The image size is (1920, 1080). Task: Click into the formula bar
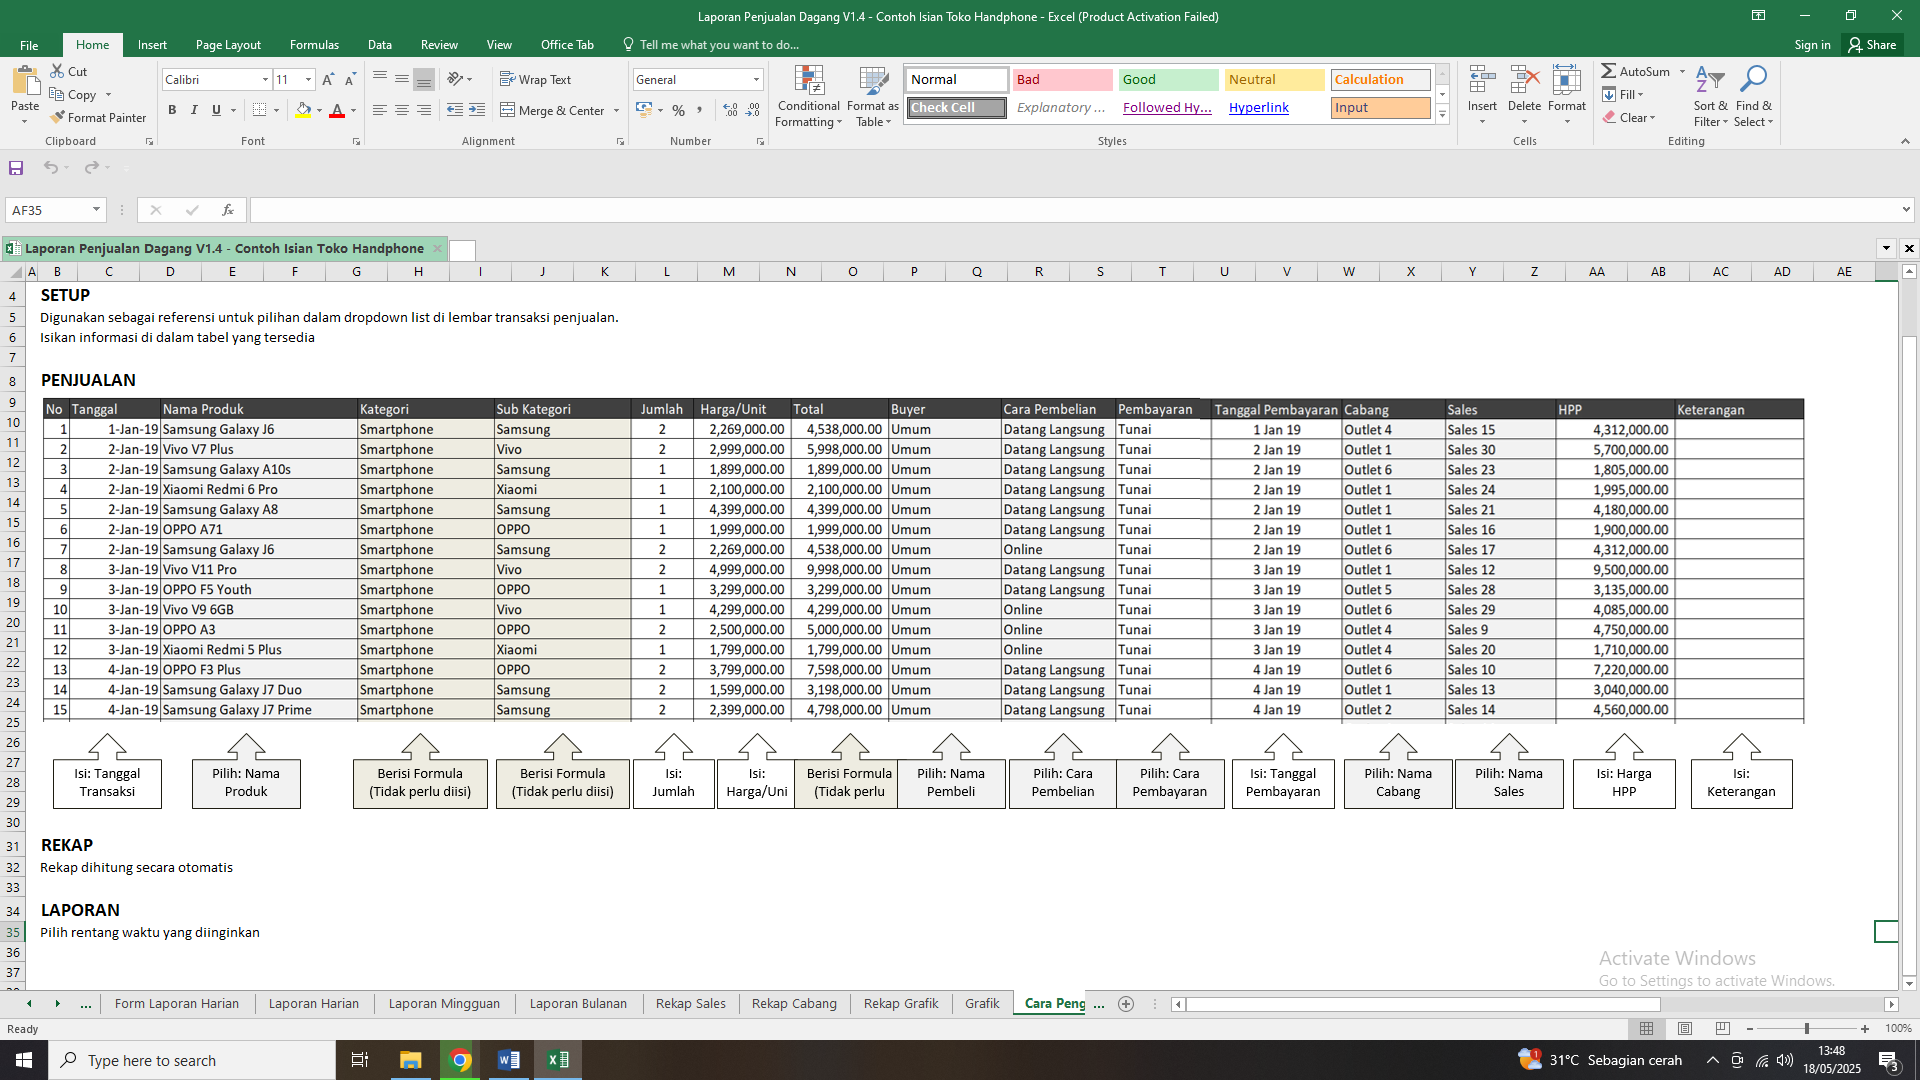[x=1075, y=210]
